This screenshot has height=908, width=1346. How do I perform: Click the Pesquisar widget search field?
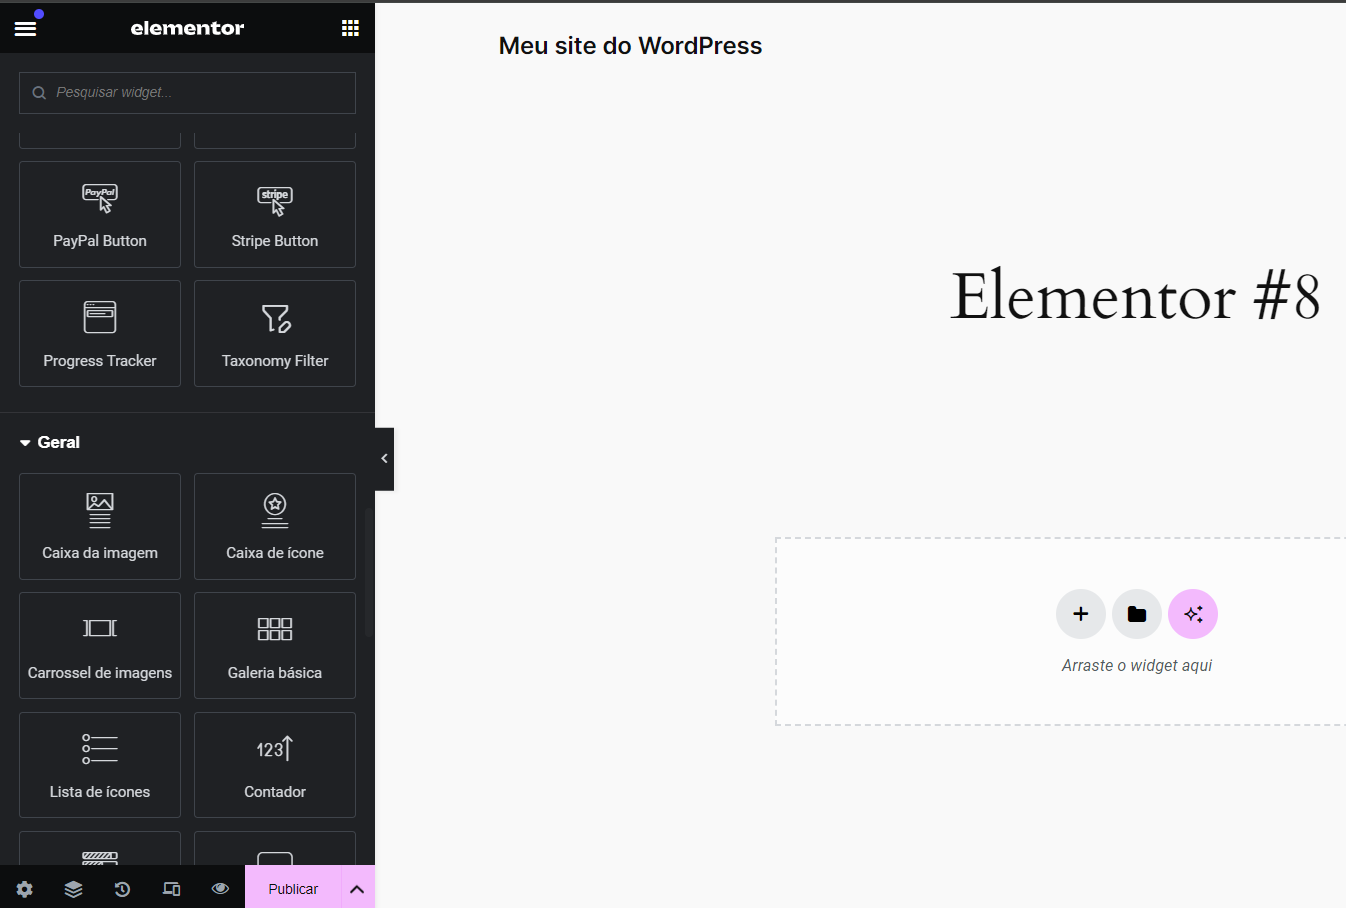[187, 92]
